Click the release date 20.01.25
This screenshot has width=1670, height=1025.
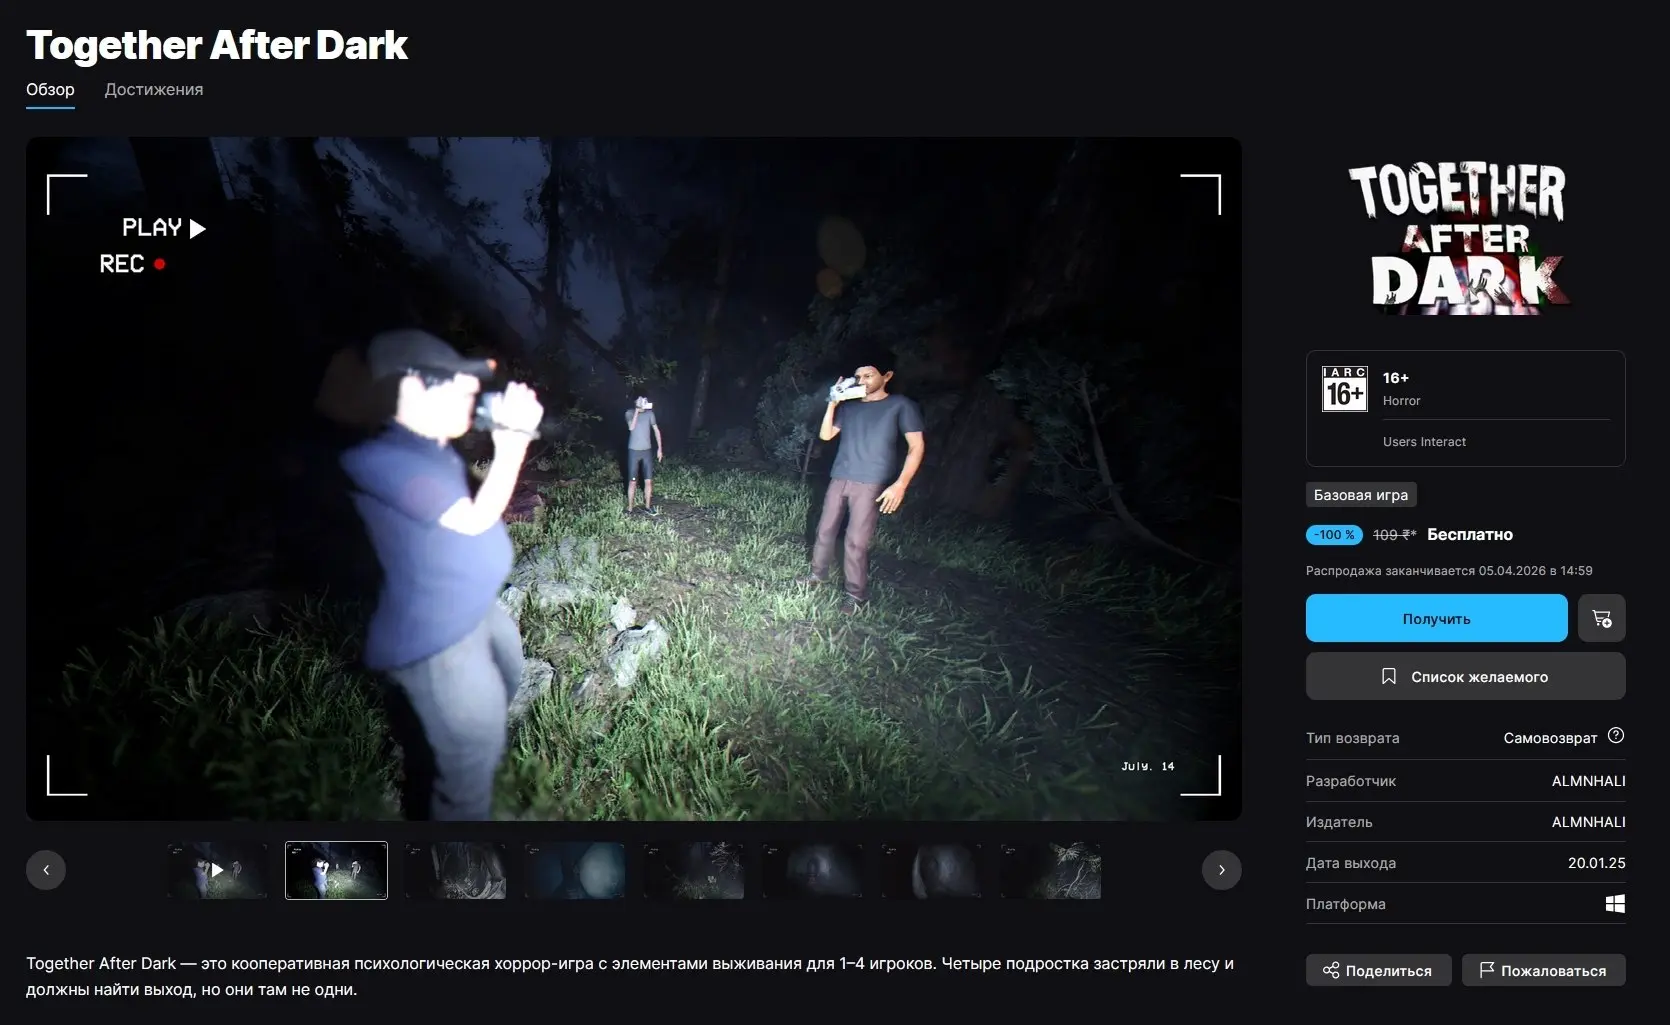[1596, 863]
